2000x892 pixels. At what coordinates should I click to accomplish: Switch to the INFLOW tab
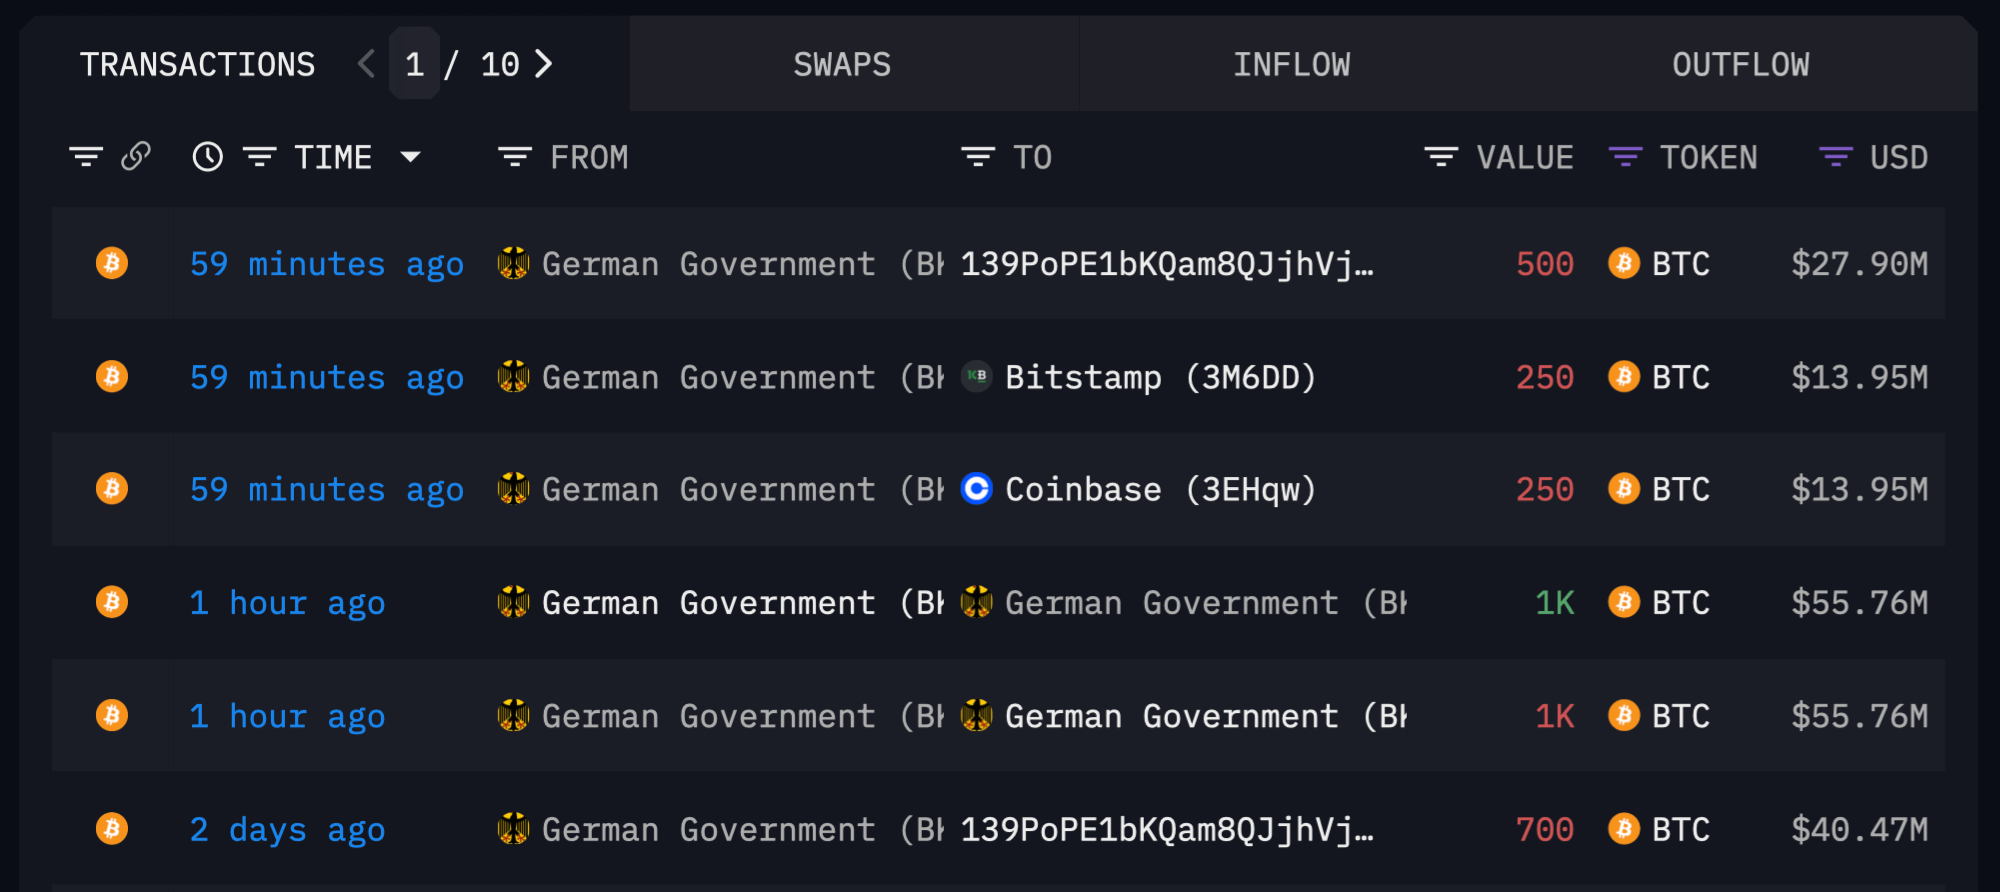pyautogui.click(x=1291, y=64)
